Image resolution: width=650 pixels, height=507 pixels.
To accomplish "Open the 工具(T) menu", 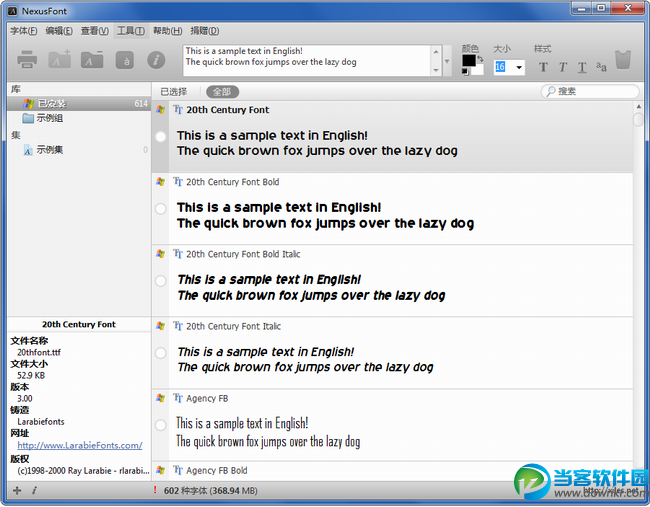I will click(131, 31).
